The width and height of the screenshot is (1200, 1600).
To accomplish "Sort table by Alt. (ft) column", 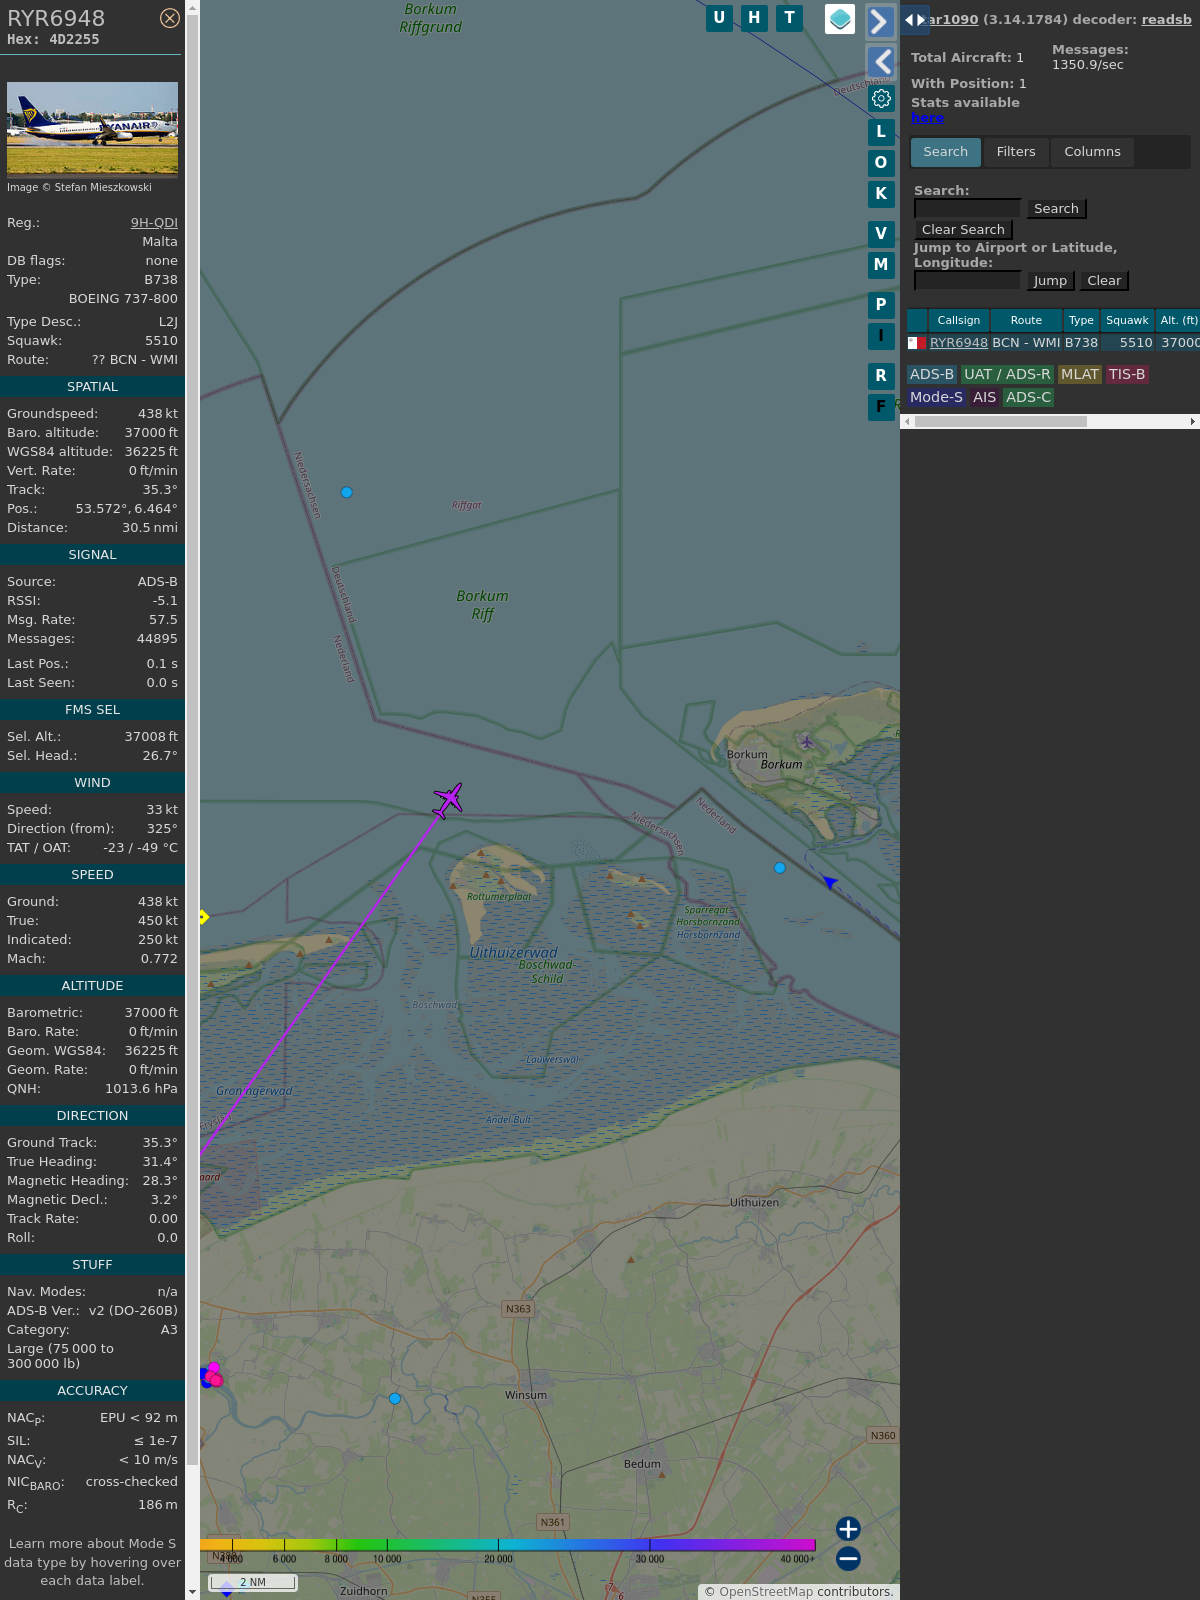I will tap(1178, 320).
